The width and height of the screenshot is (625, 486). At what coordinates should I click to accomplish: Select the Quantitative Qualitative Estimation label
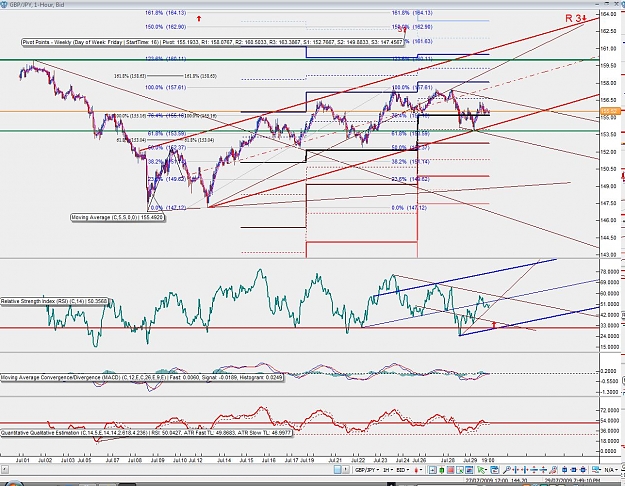(146, 433)
